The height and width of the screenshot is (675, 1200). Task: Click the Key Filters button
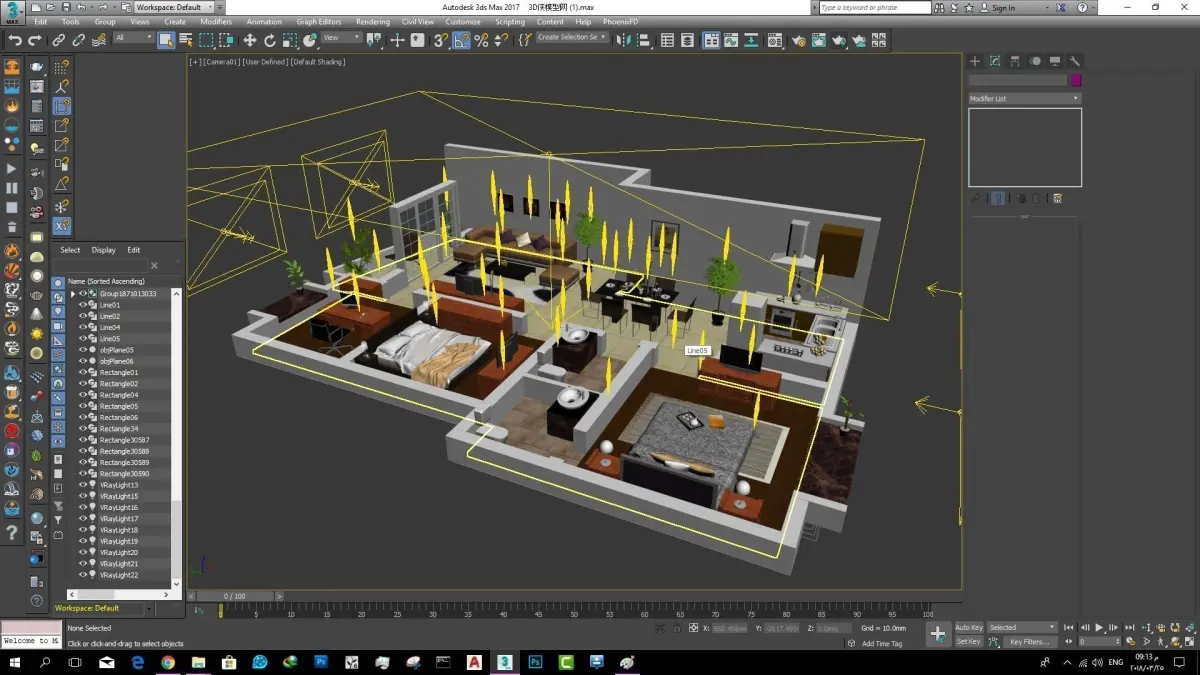click(1029, 641)
